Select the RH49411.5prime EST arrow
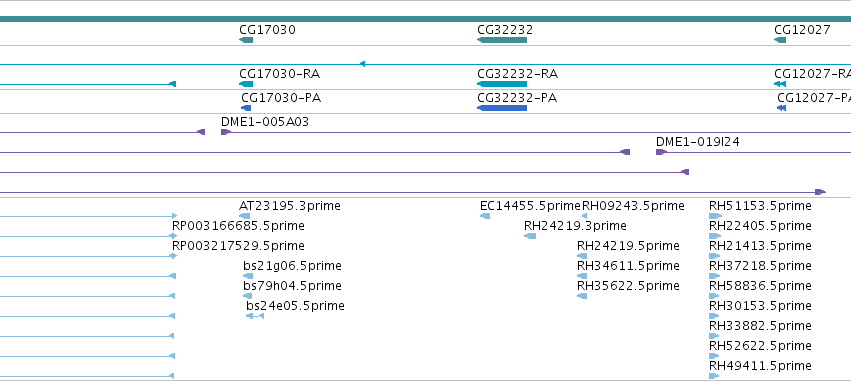 (714, 375)
